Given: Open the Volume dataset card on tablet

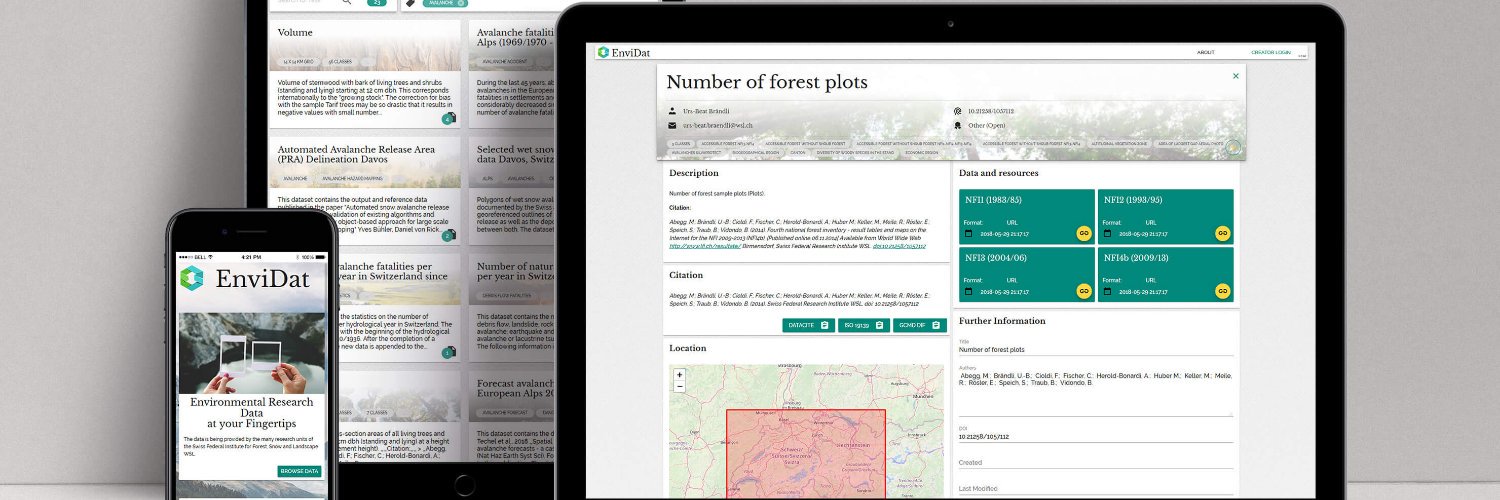Looking at the screenshot, I should (x=364, y=73).
